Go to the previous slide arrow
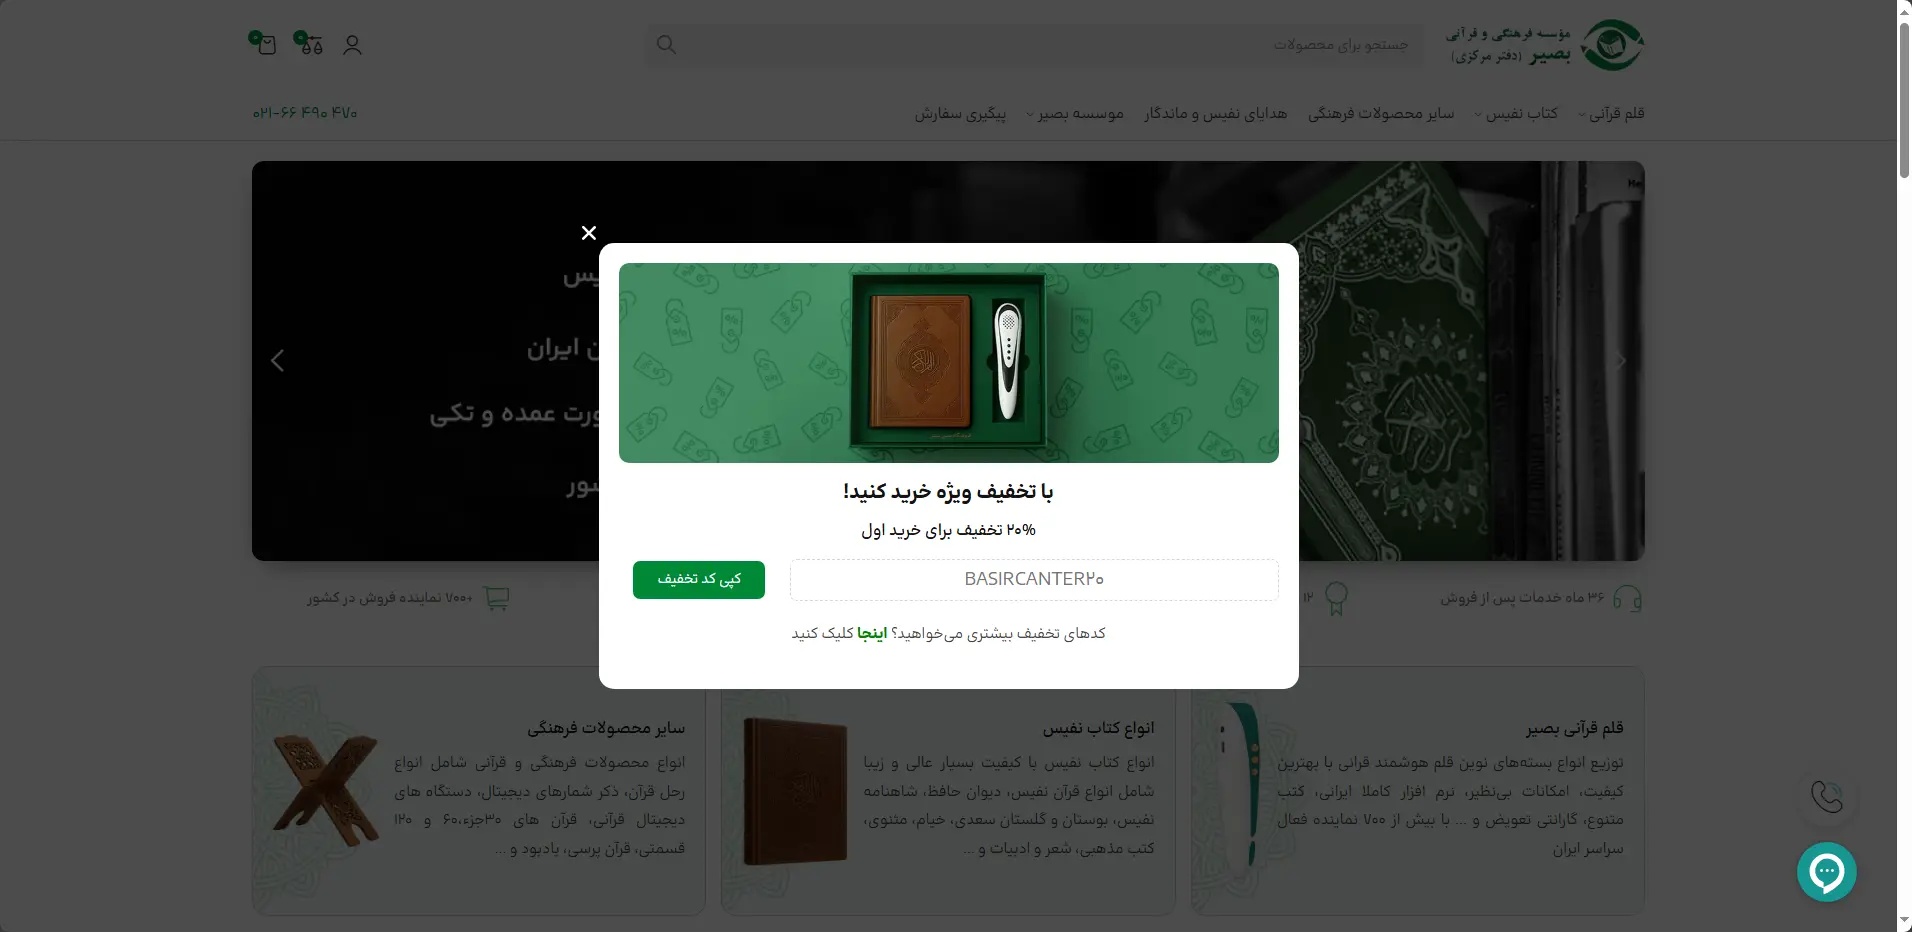Screen dimensions: 1912x932 pos(278,361)
